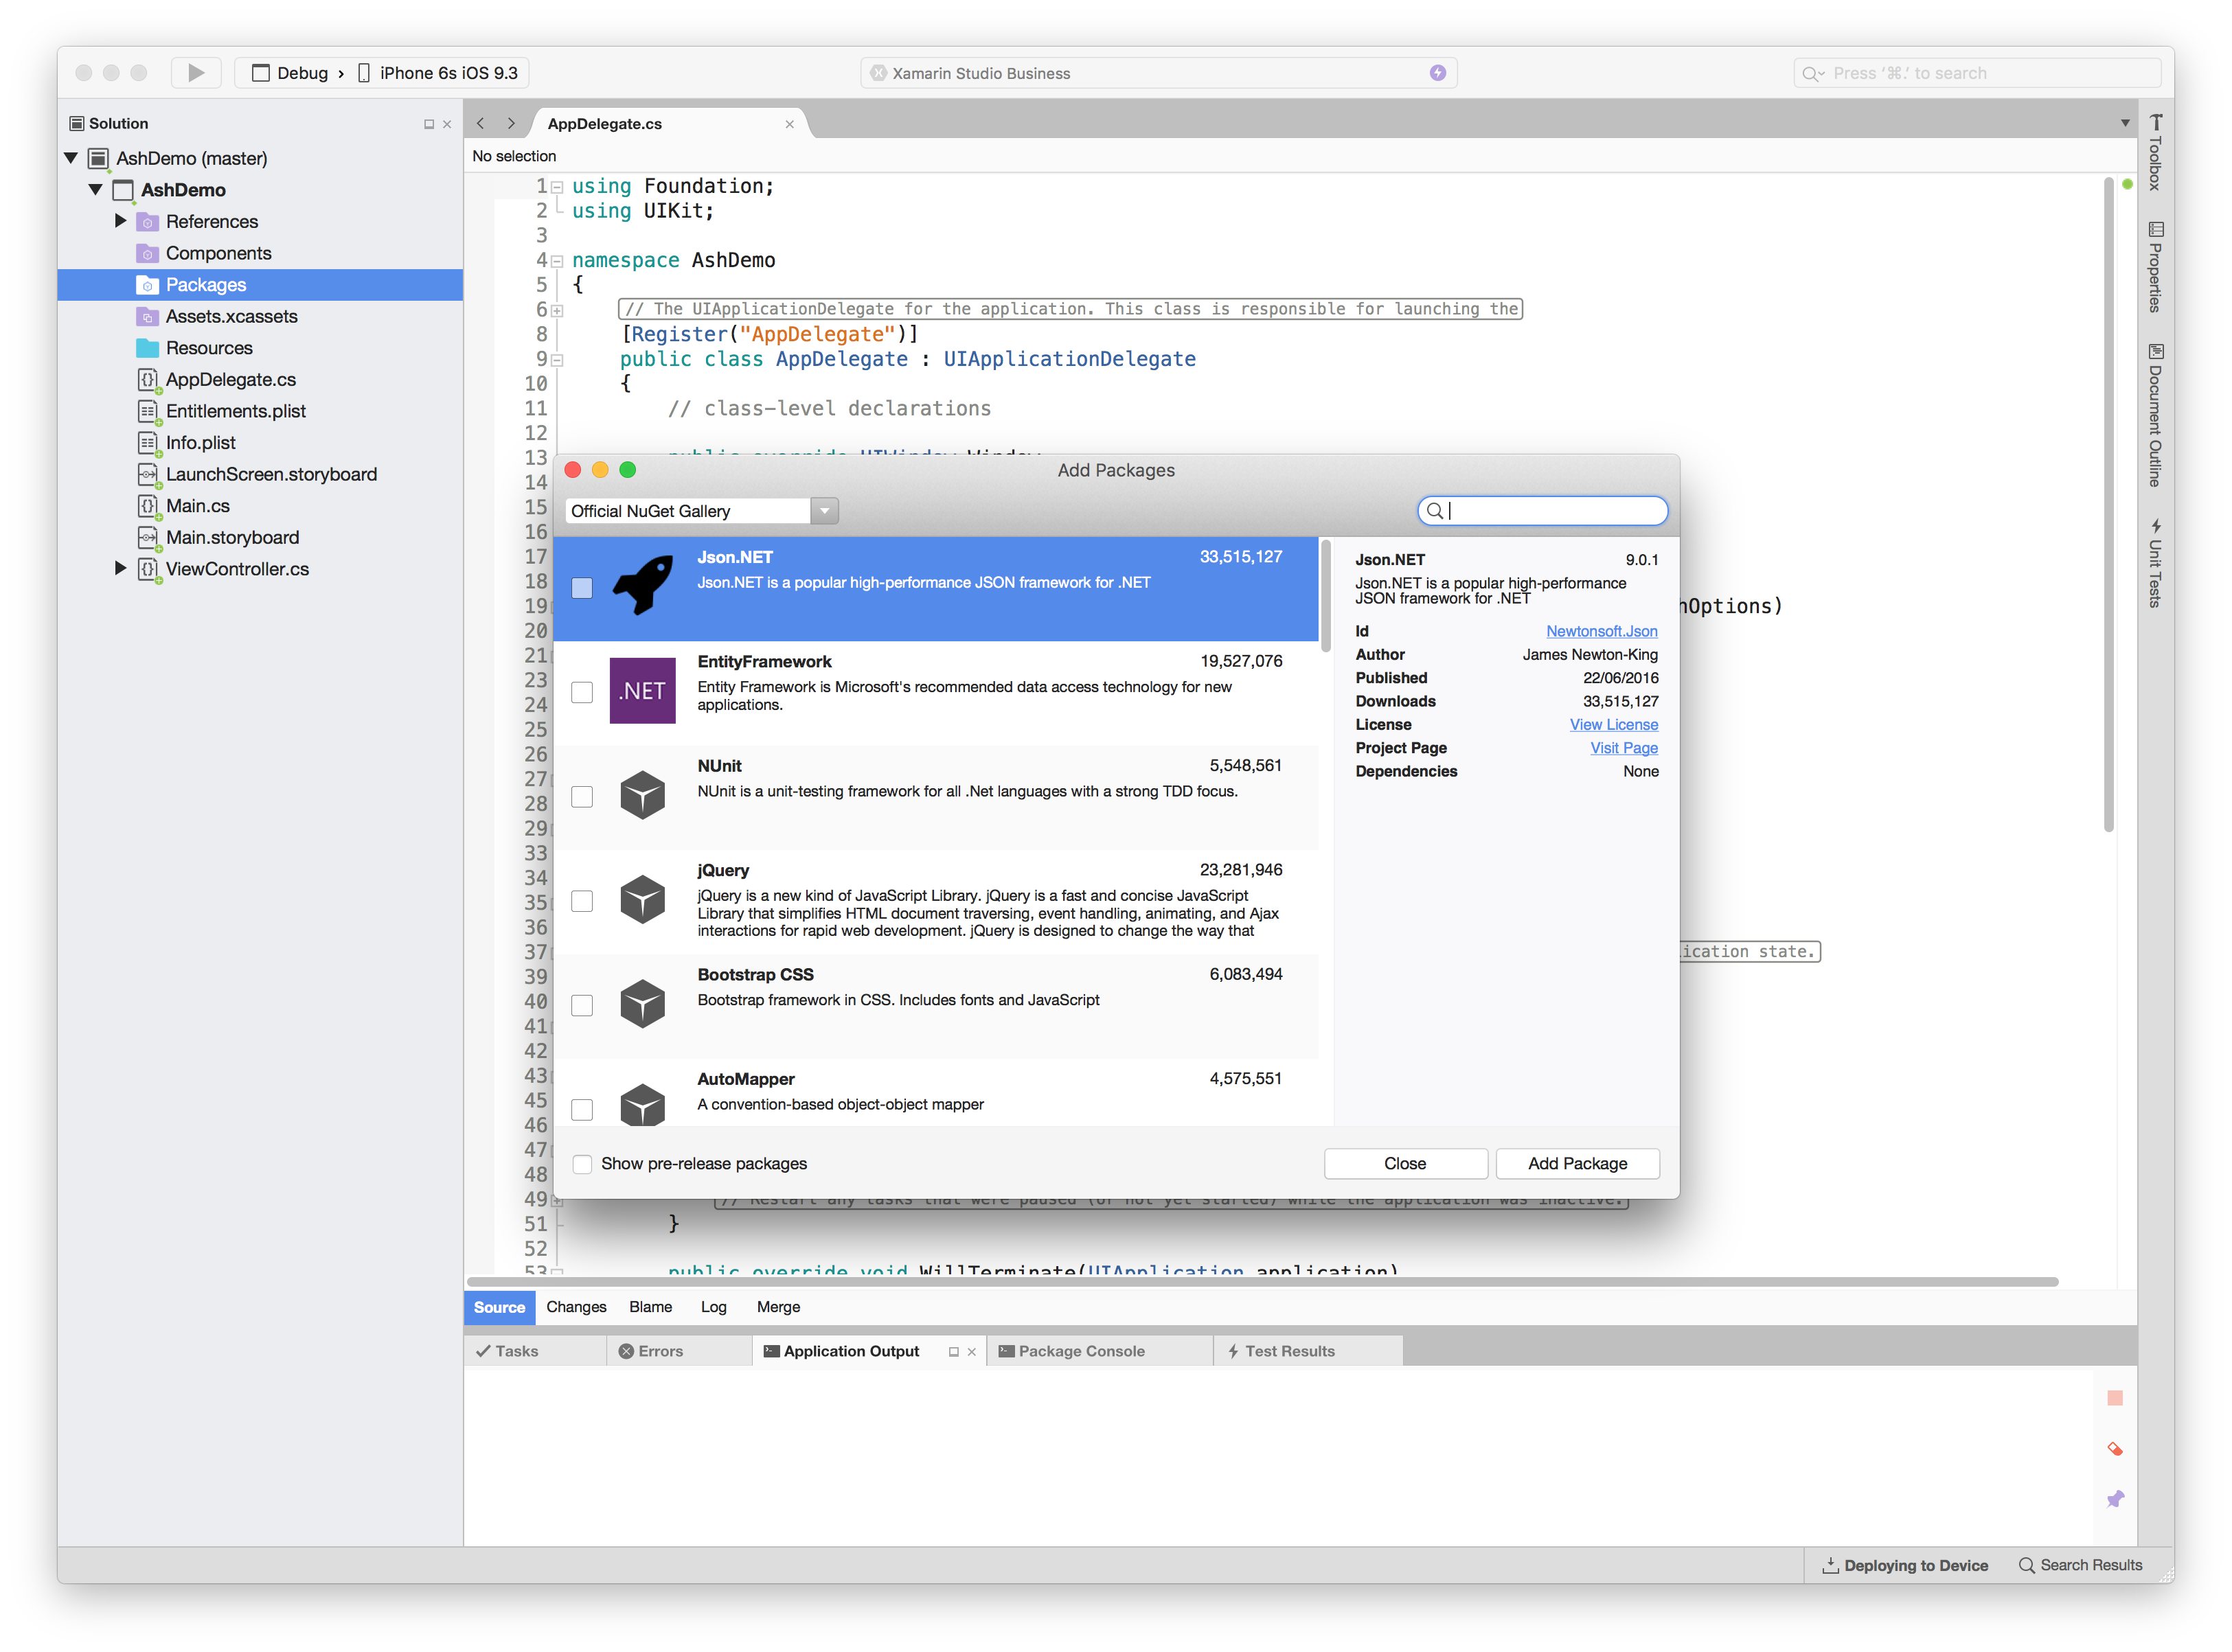Check the jQuery package checkbox
2232x1652 pixels.
581,901
